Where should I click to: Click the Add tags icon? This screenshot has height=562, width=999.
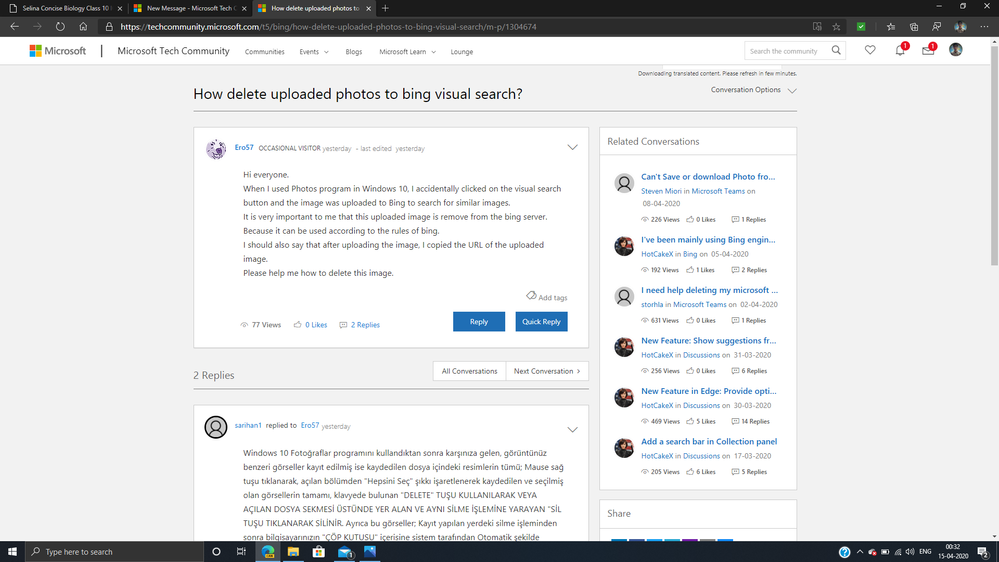point(531,296)
